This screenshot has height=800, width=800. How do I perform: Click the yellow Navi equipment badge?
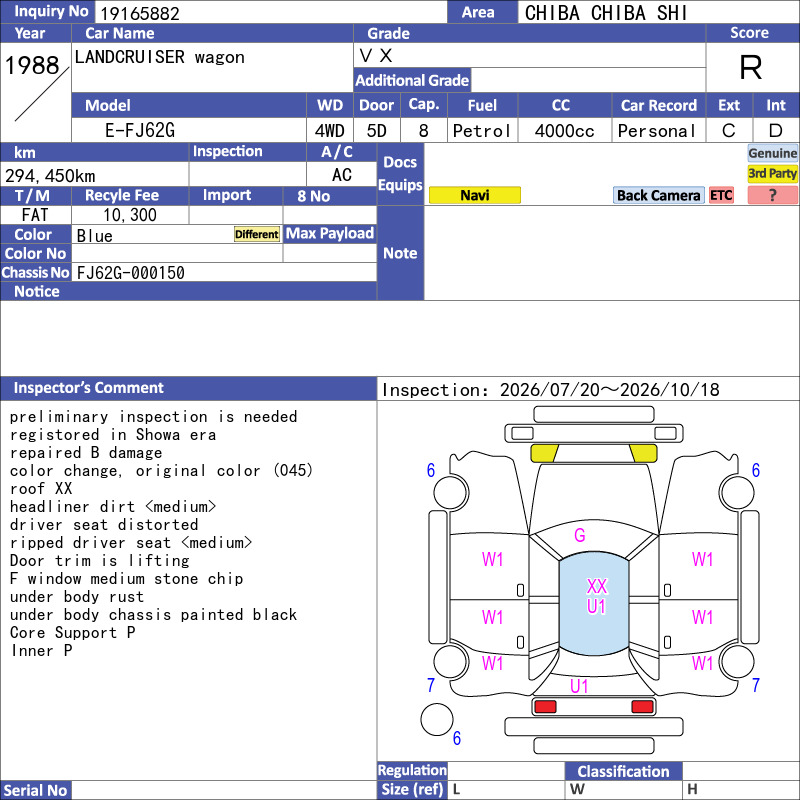[x=474, y=195]
